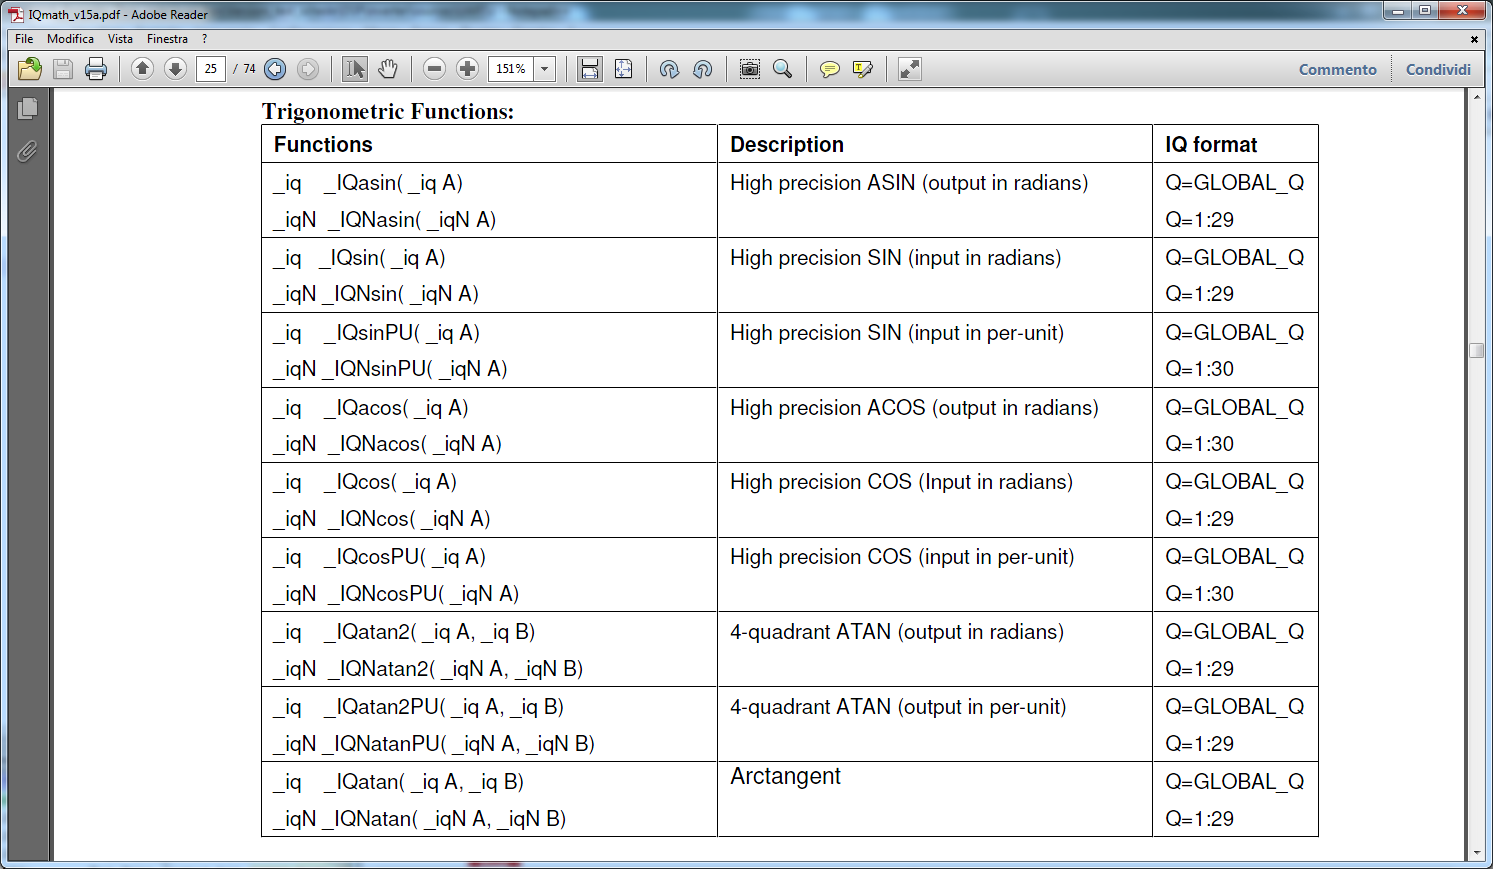Click '_IQNacos( _iqN A)' function text

coord(414,444)
